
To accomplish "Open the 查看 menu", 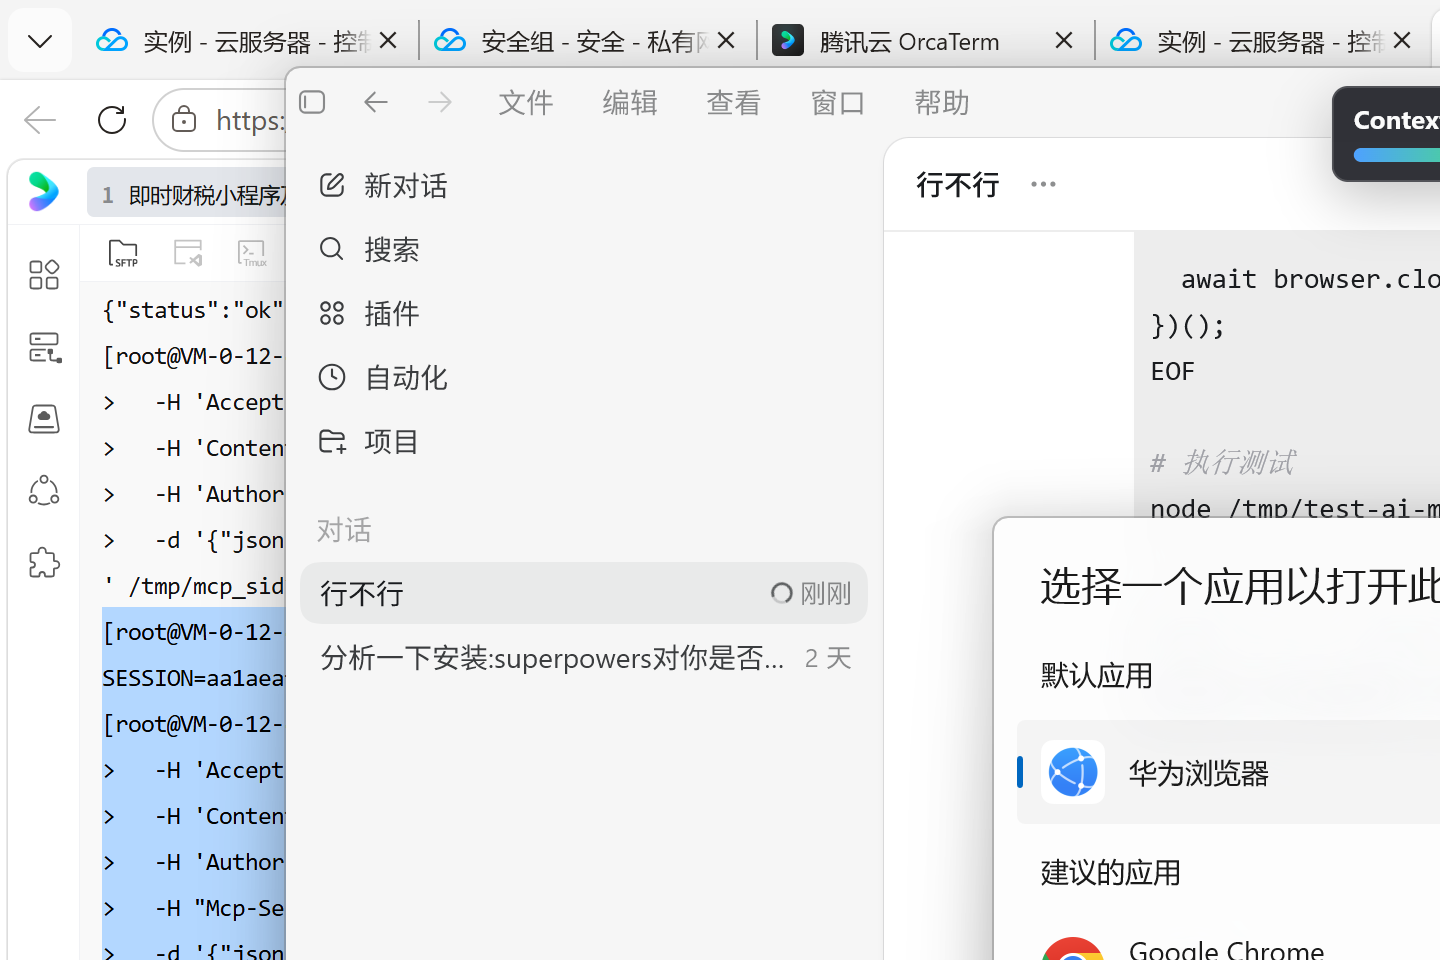I will 734,102.
